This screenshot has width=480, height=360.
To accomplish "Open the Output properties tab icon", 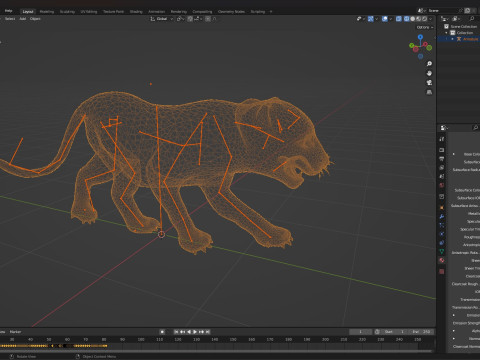I will (442, 159).
